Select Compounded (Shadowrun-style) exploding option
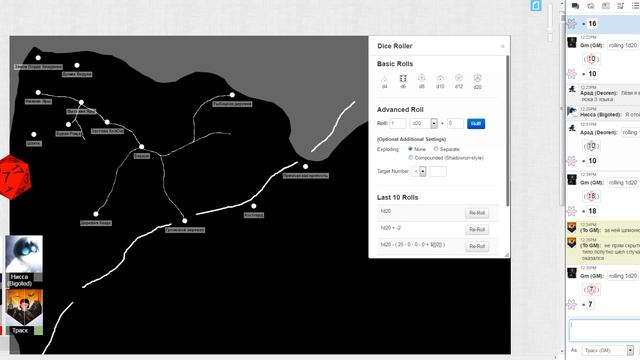 tap(411, 158)
